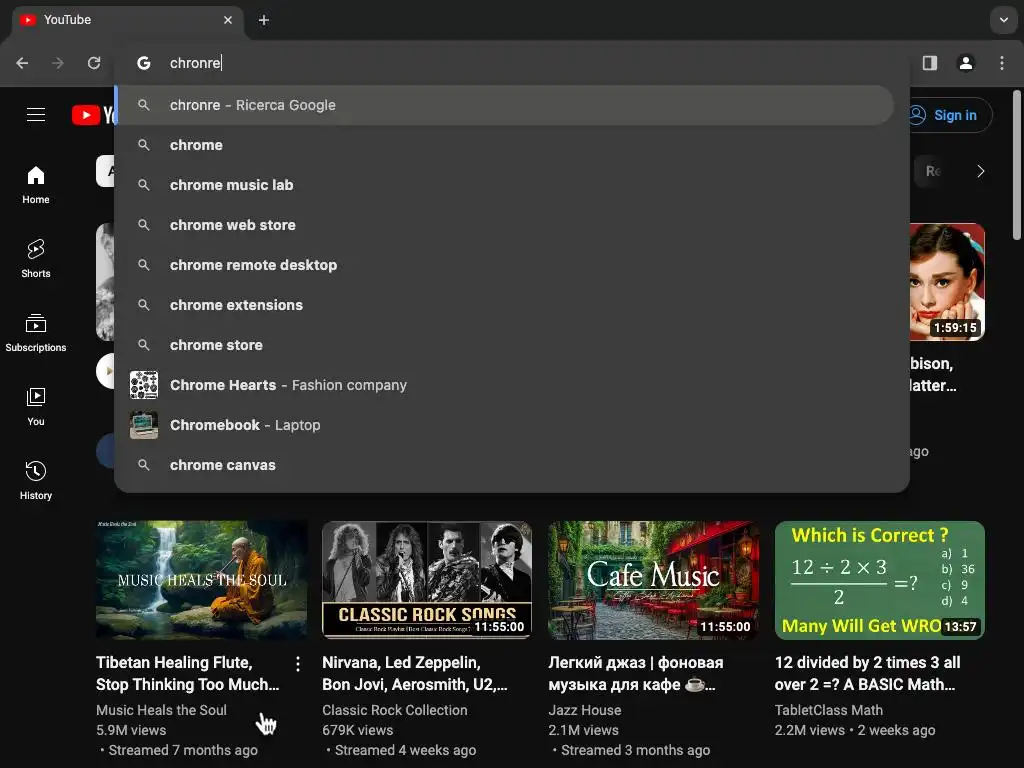Image resolution: width=1024 pixels, height=768 pixels.
Task: Pick 'chrome web store' suggestion
Action: pos(504,225)
